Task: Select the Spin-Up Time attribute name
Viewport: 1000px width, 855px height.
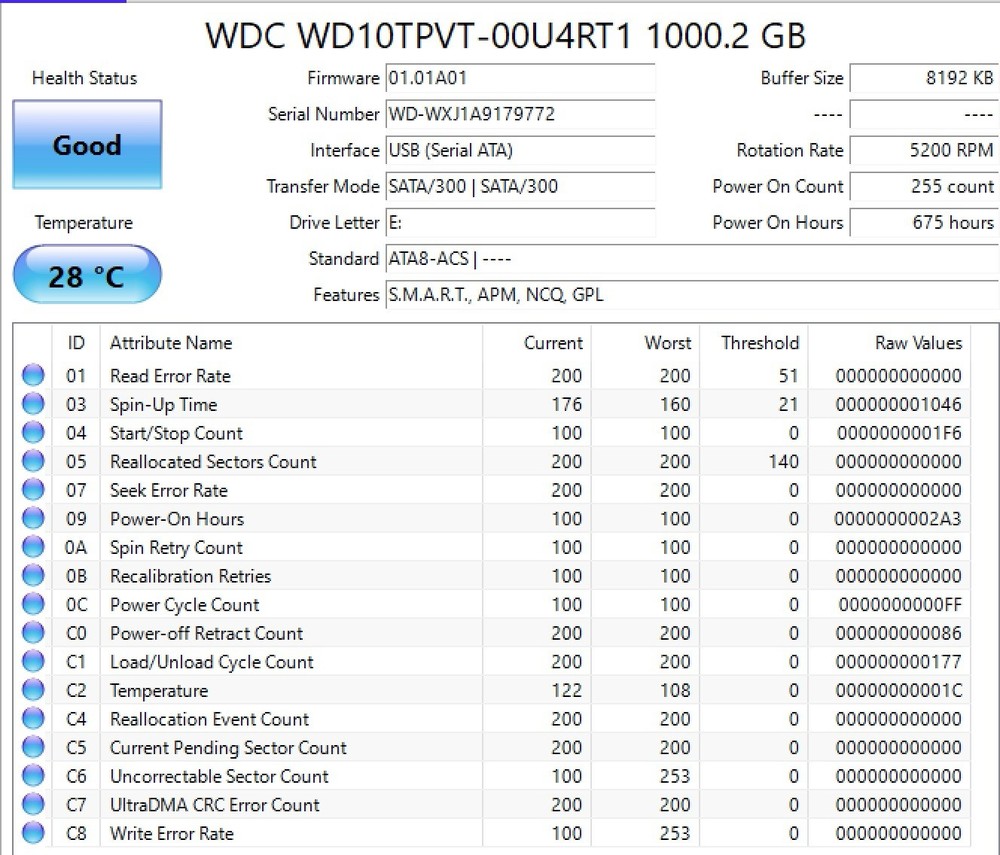Action: click(x=163, y=405)
